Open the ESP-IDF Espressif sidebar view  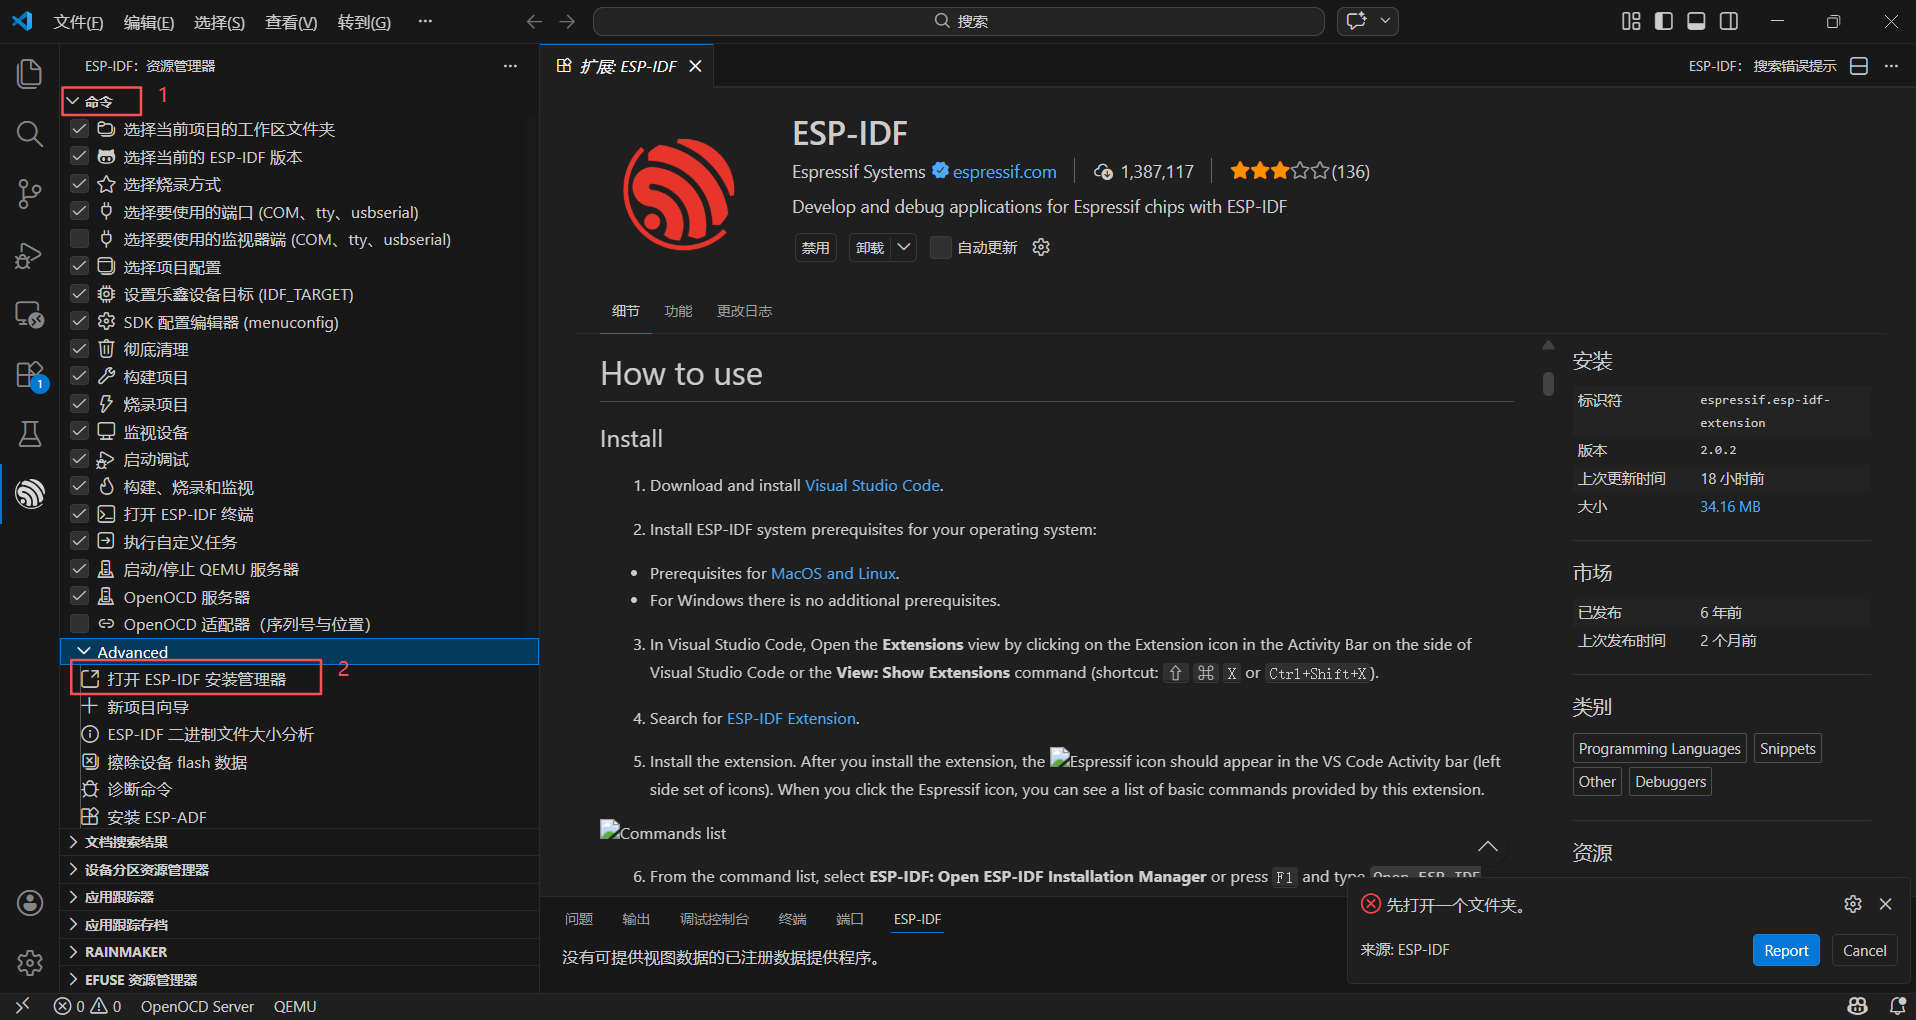click(30, 493)
